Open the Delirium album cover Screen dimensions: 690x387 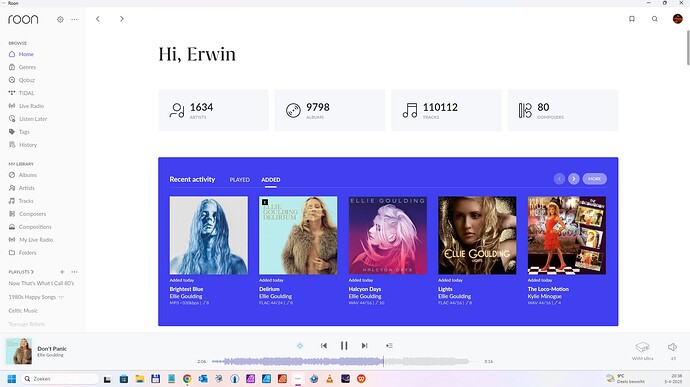point(298,235)
